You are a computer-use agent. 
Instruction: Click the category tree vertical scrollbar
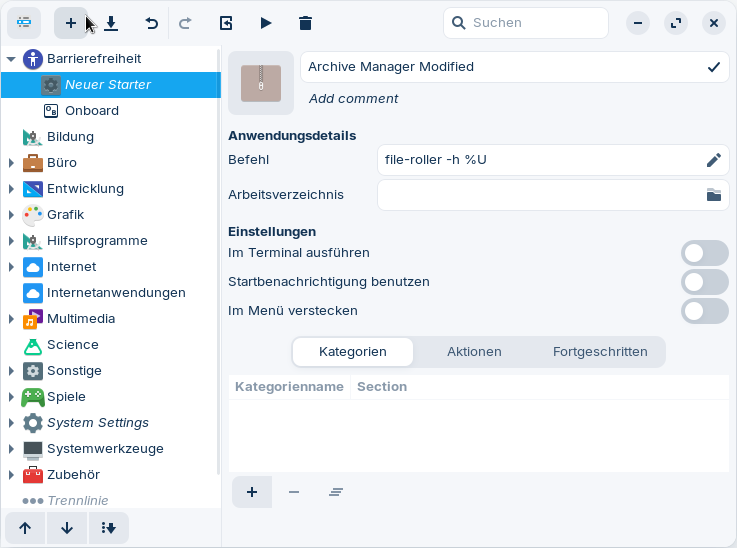tap(219, 262)
